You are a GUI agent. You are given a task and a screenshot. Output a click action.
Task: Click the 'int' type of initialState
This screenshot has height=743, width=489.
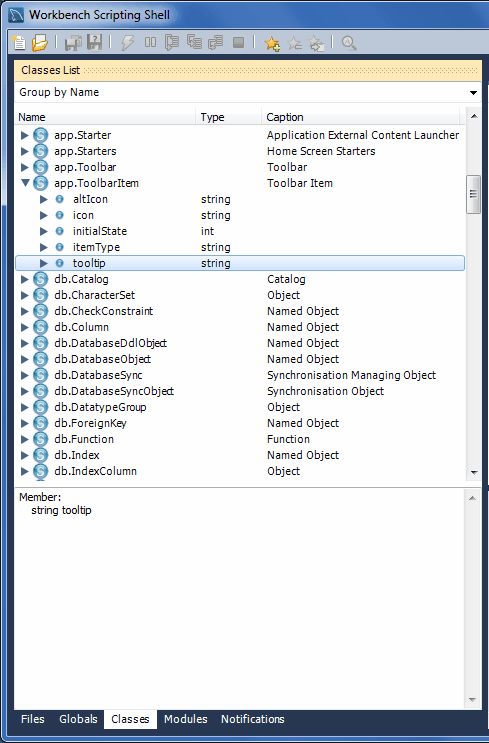click(x=207, y=231)
